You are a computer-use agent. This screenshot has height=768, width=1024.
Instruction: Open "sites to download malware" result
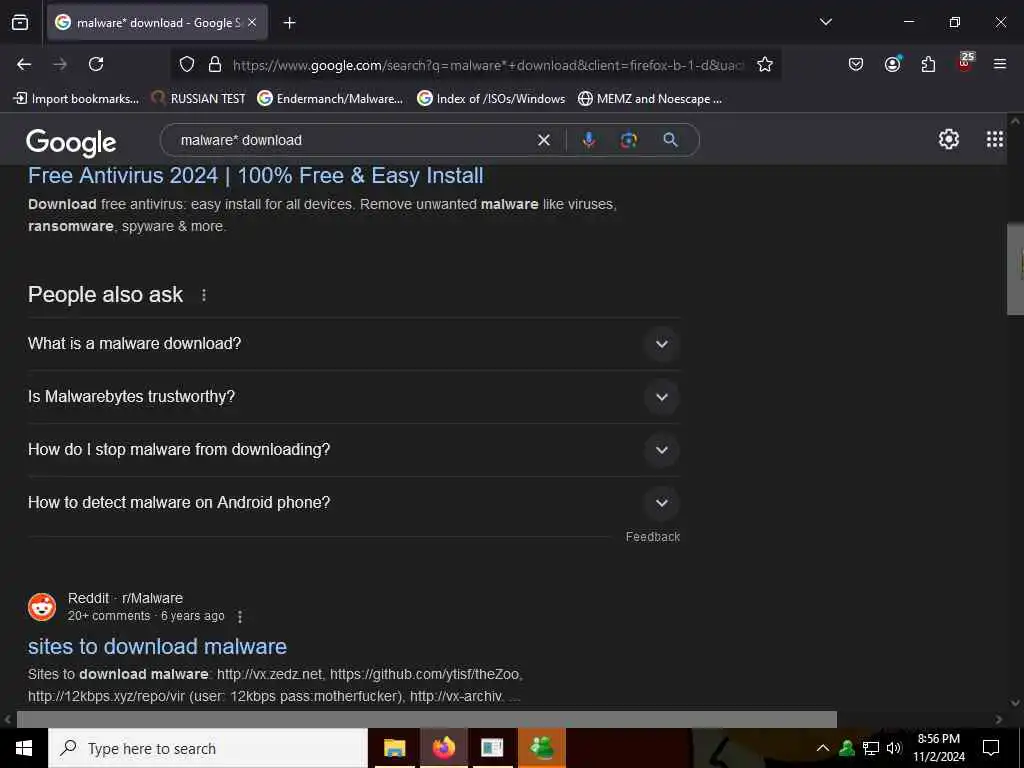157,647
